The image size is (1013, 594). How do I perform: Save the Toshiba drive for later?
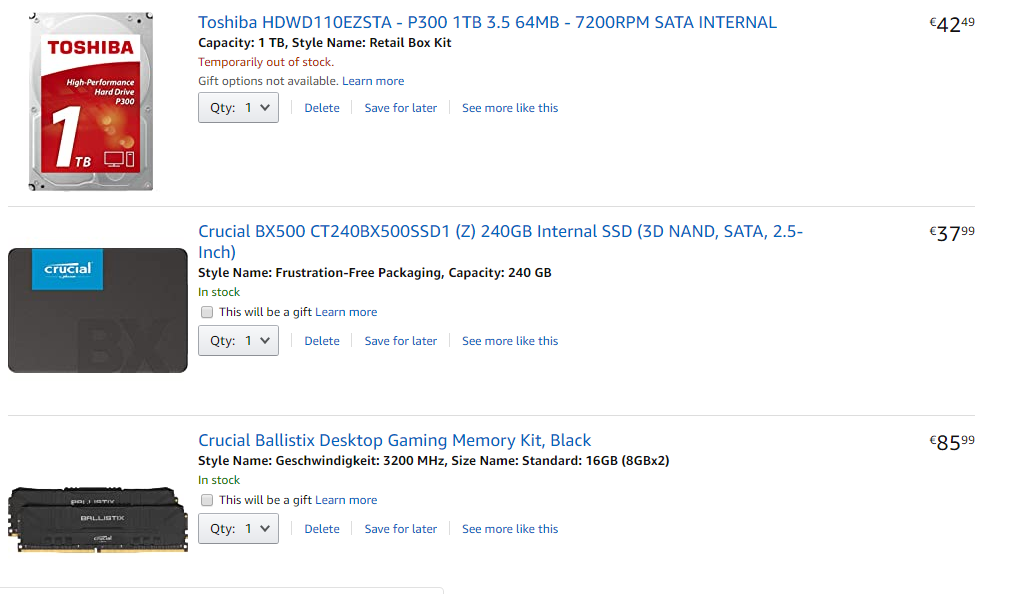point(401,108)
